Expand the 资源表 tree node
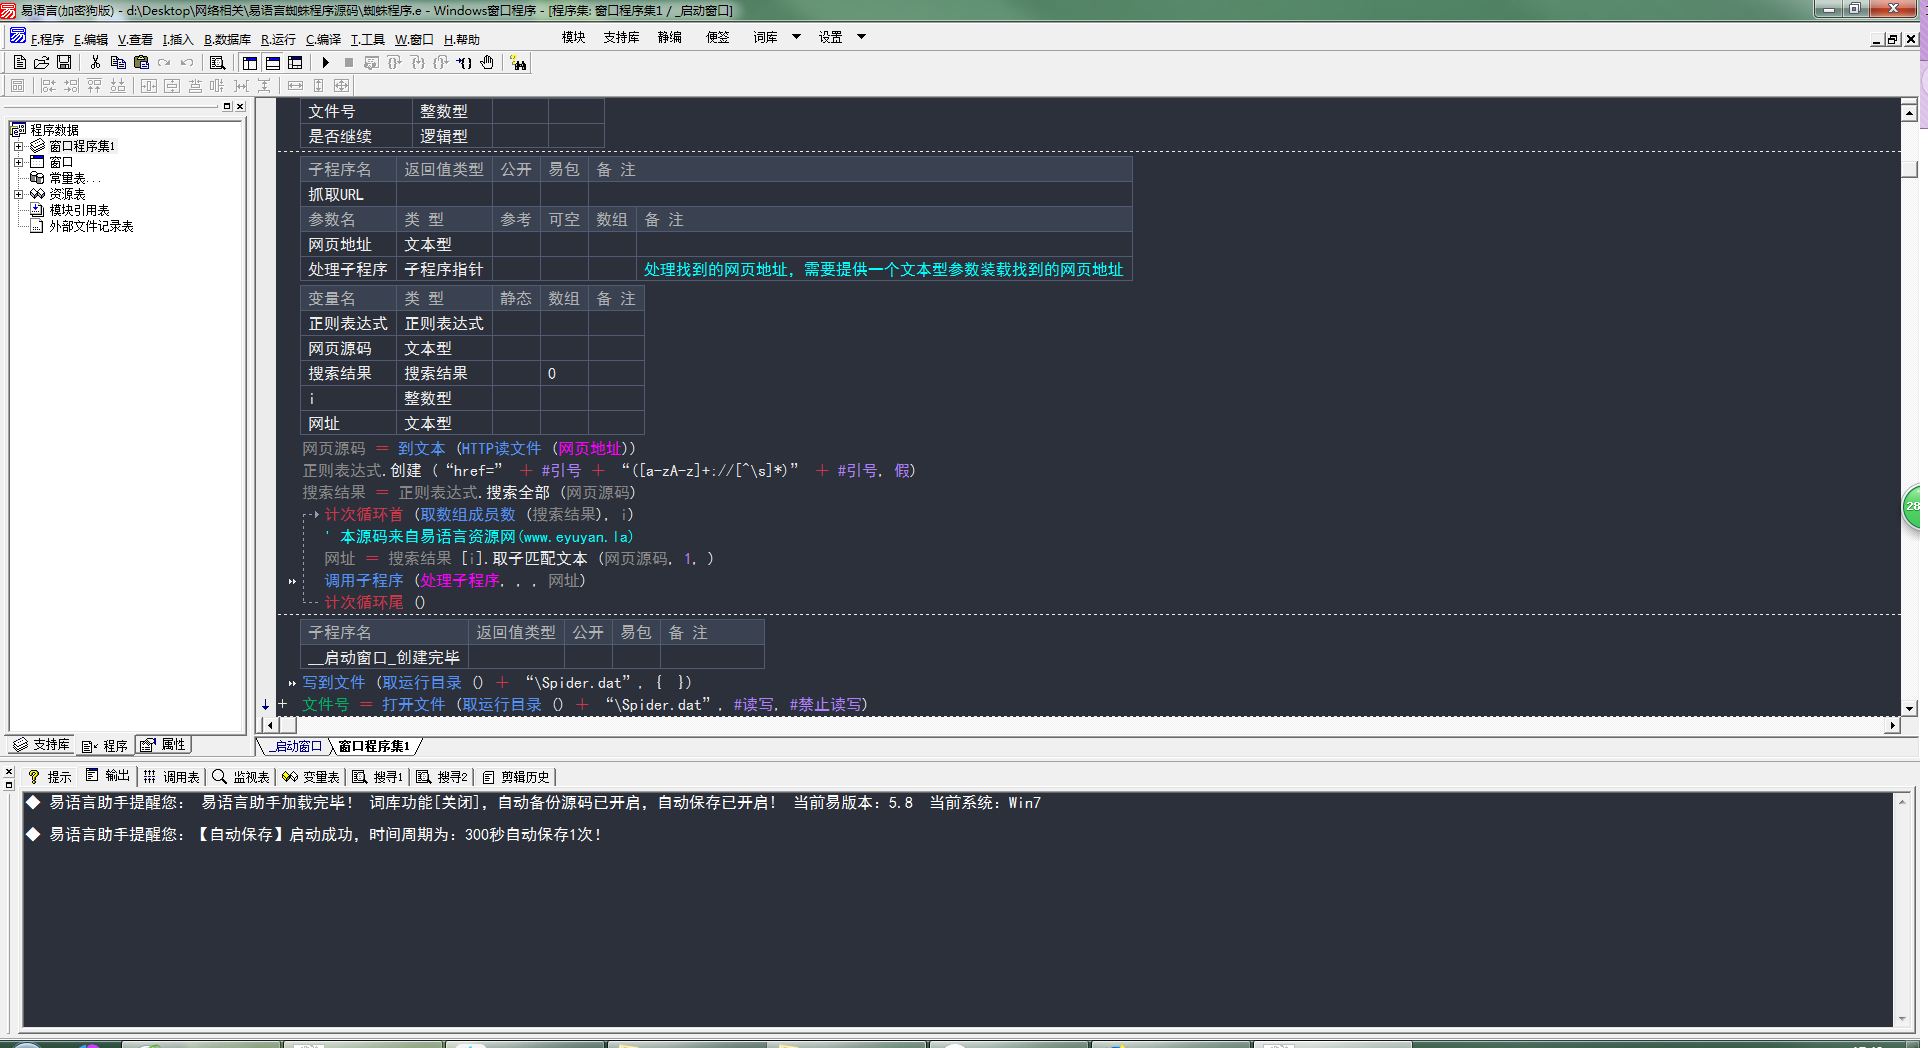 (x=18, y=194)
